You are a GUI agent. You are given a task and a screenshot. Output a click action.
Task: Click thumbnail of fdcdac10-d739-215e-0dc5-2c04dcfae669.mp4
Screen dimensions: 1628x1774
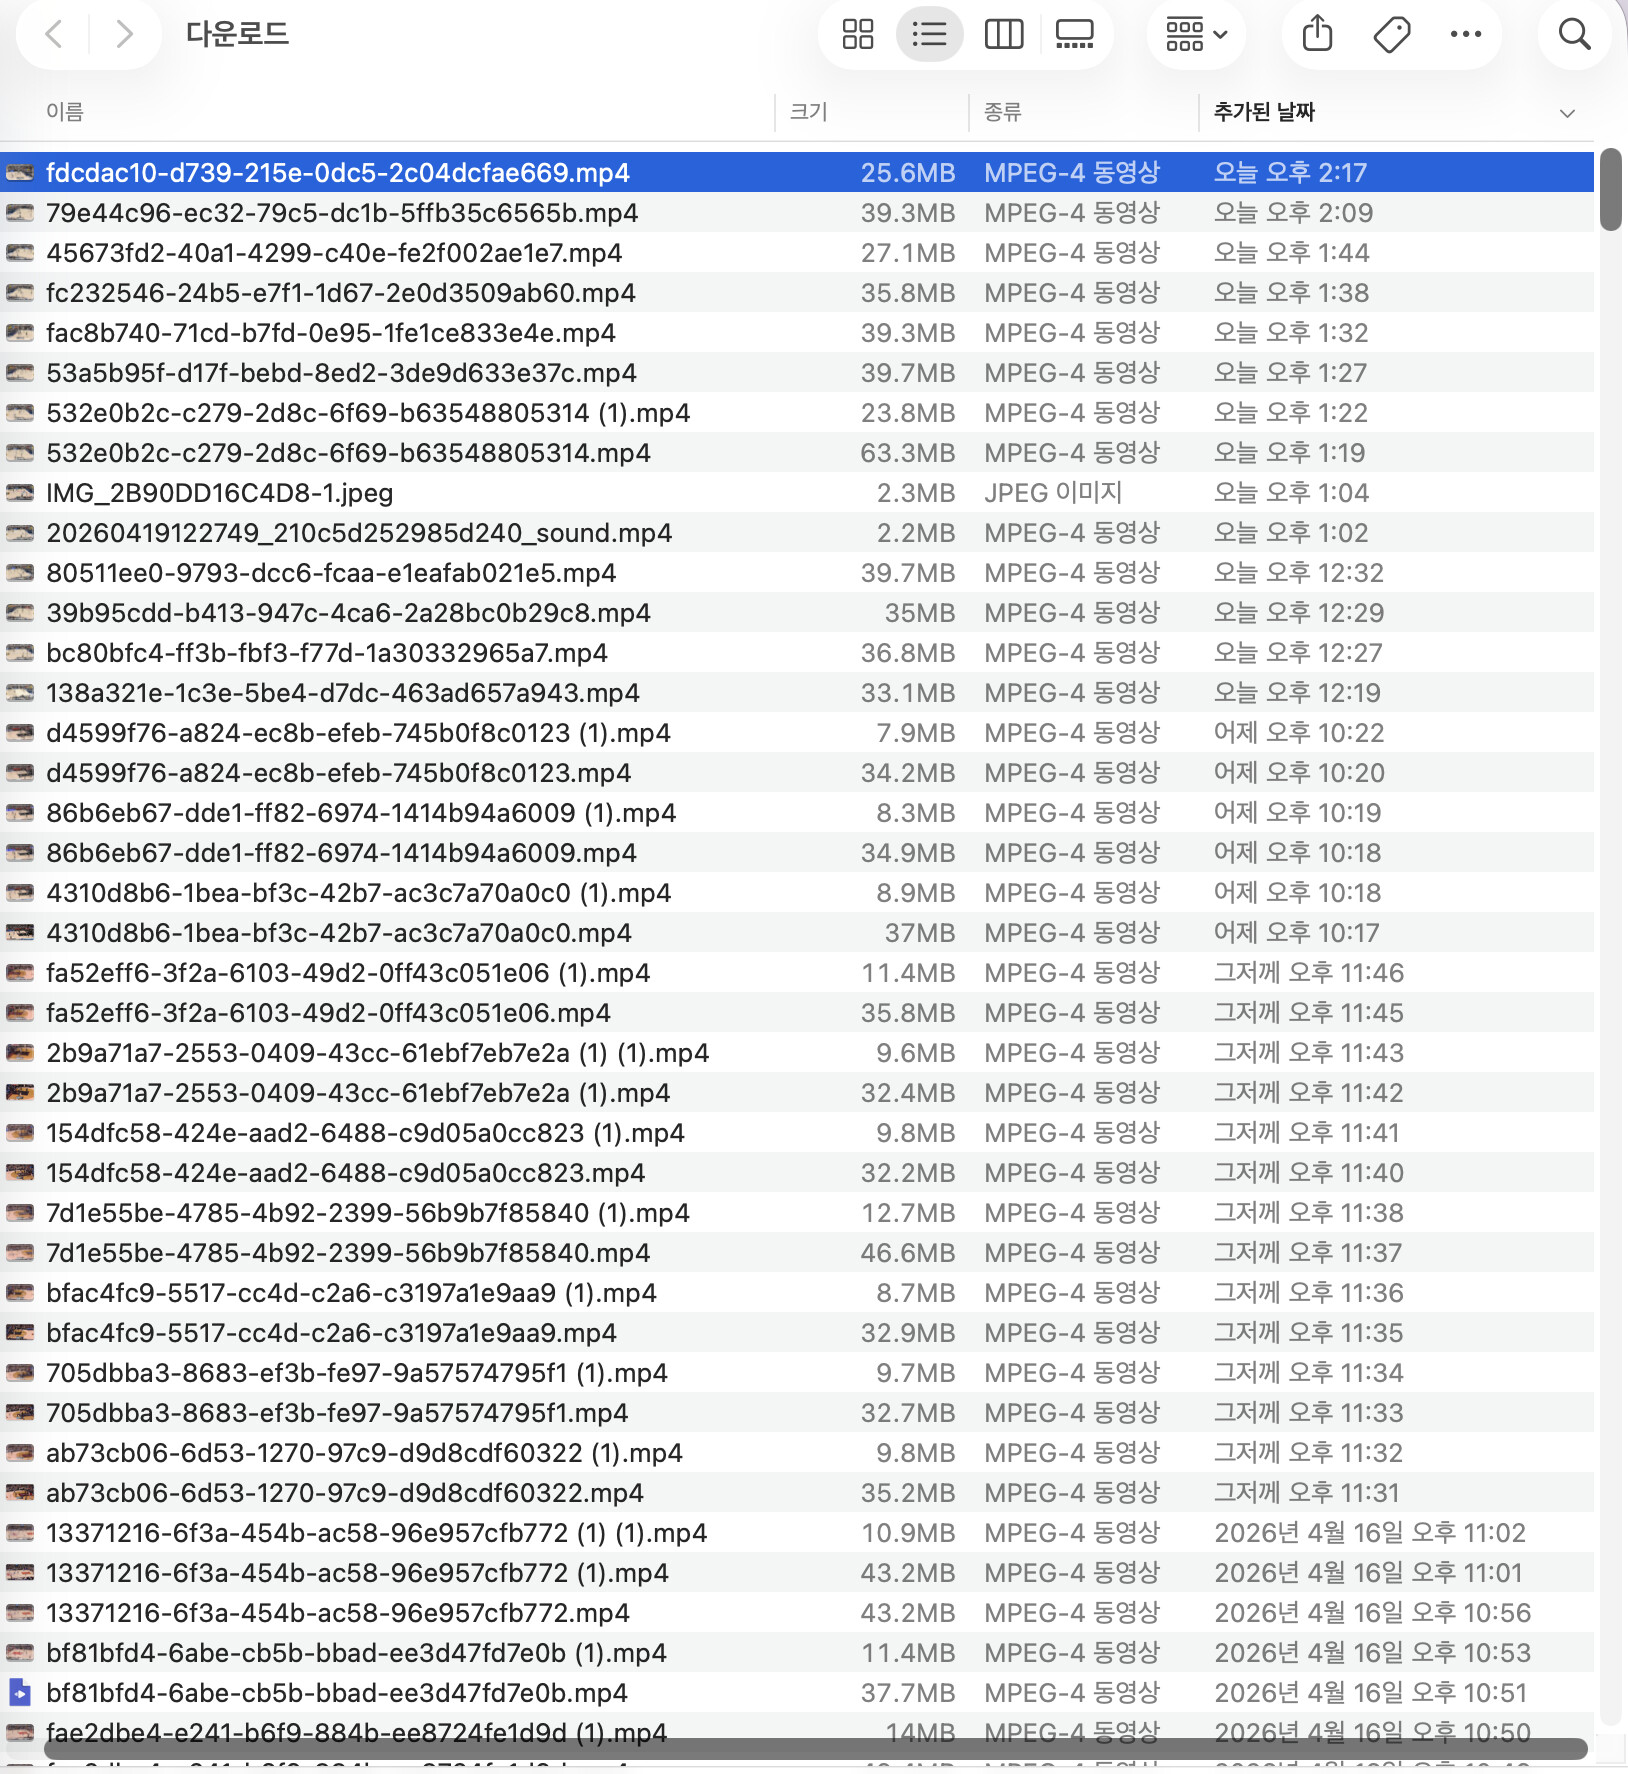[x=20, y=173]
